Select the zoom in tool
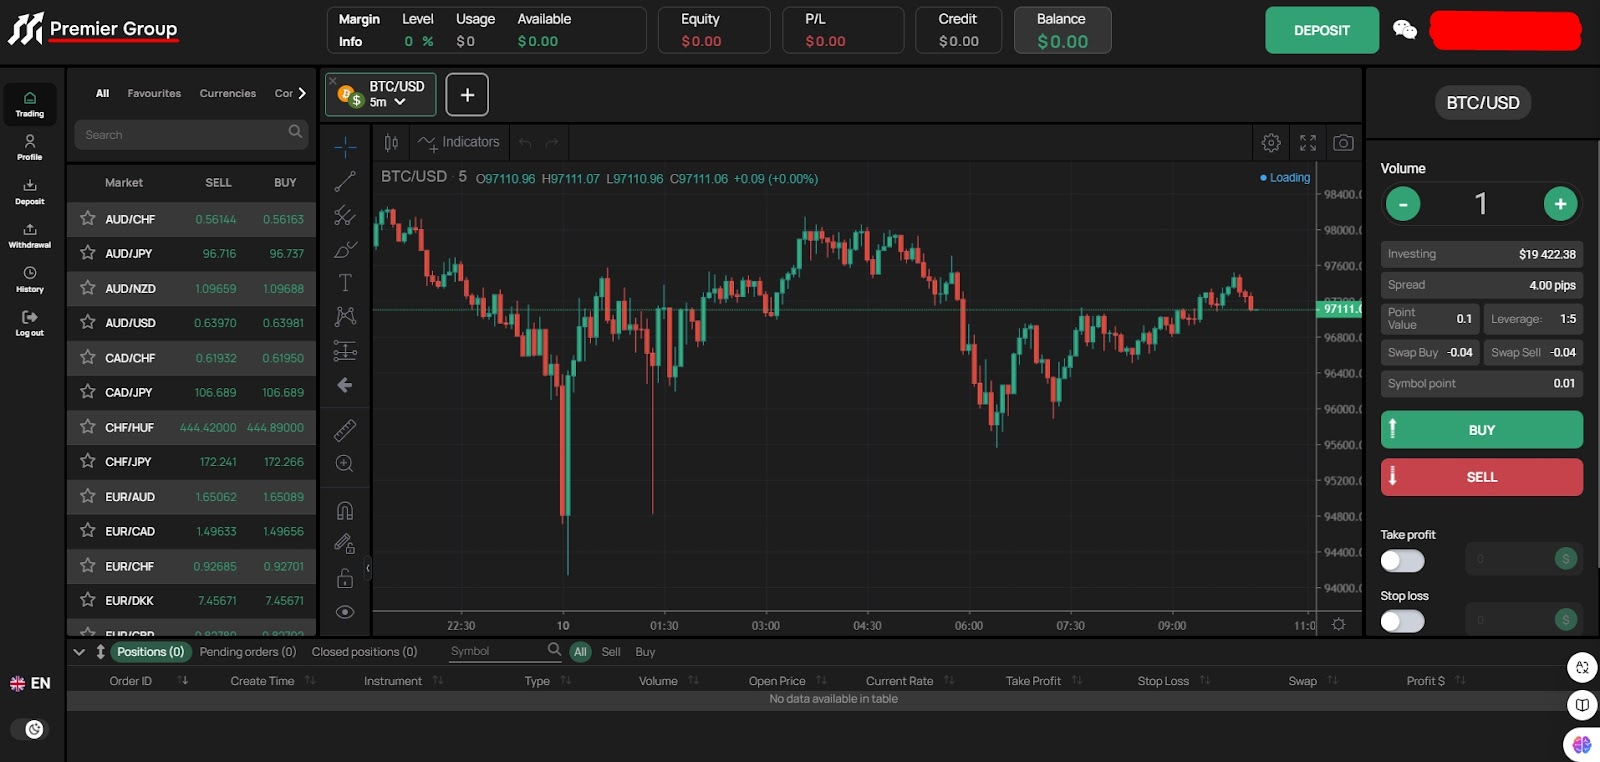Image resolution: width=1600 pixels, height=762 pixels. click(x=345, y=464)
